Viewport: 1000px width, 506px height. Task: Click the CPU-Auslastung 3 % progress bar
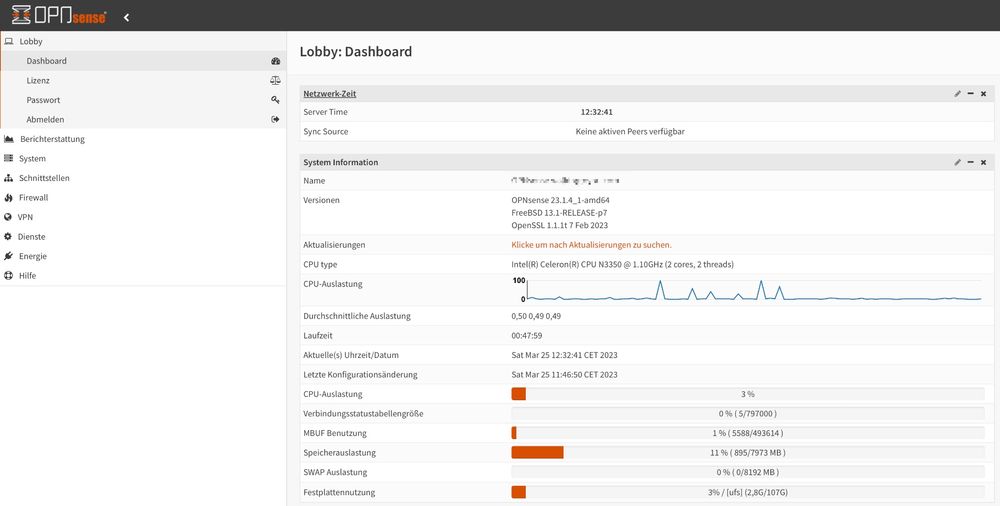pos(747,394)
